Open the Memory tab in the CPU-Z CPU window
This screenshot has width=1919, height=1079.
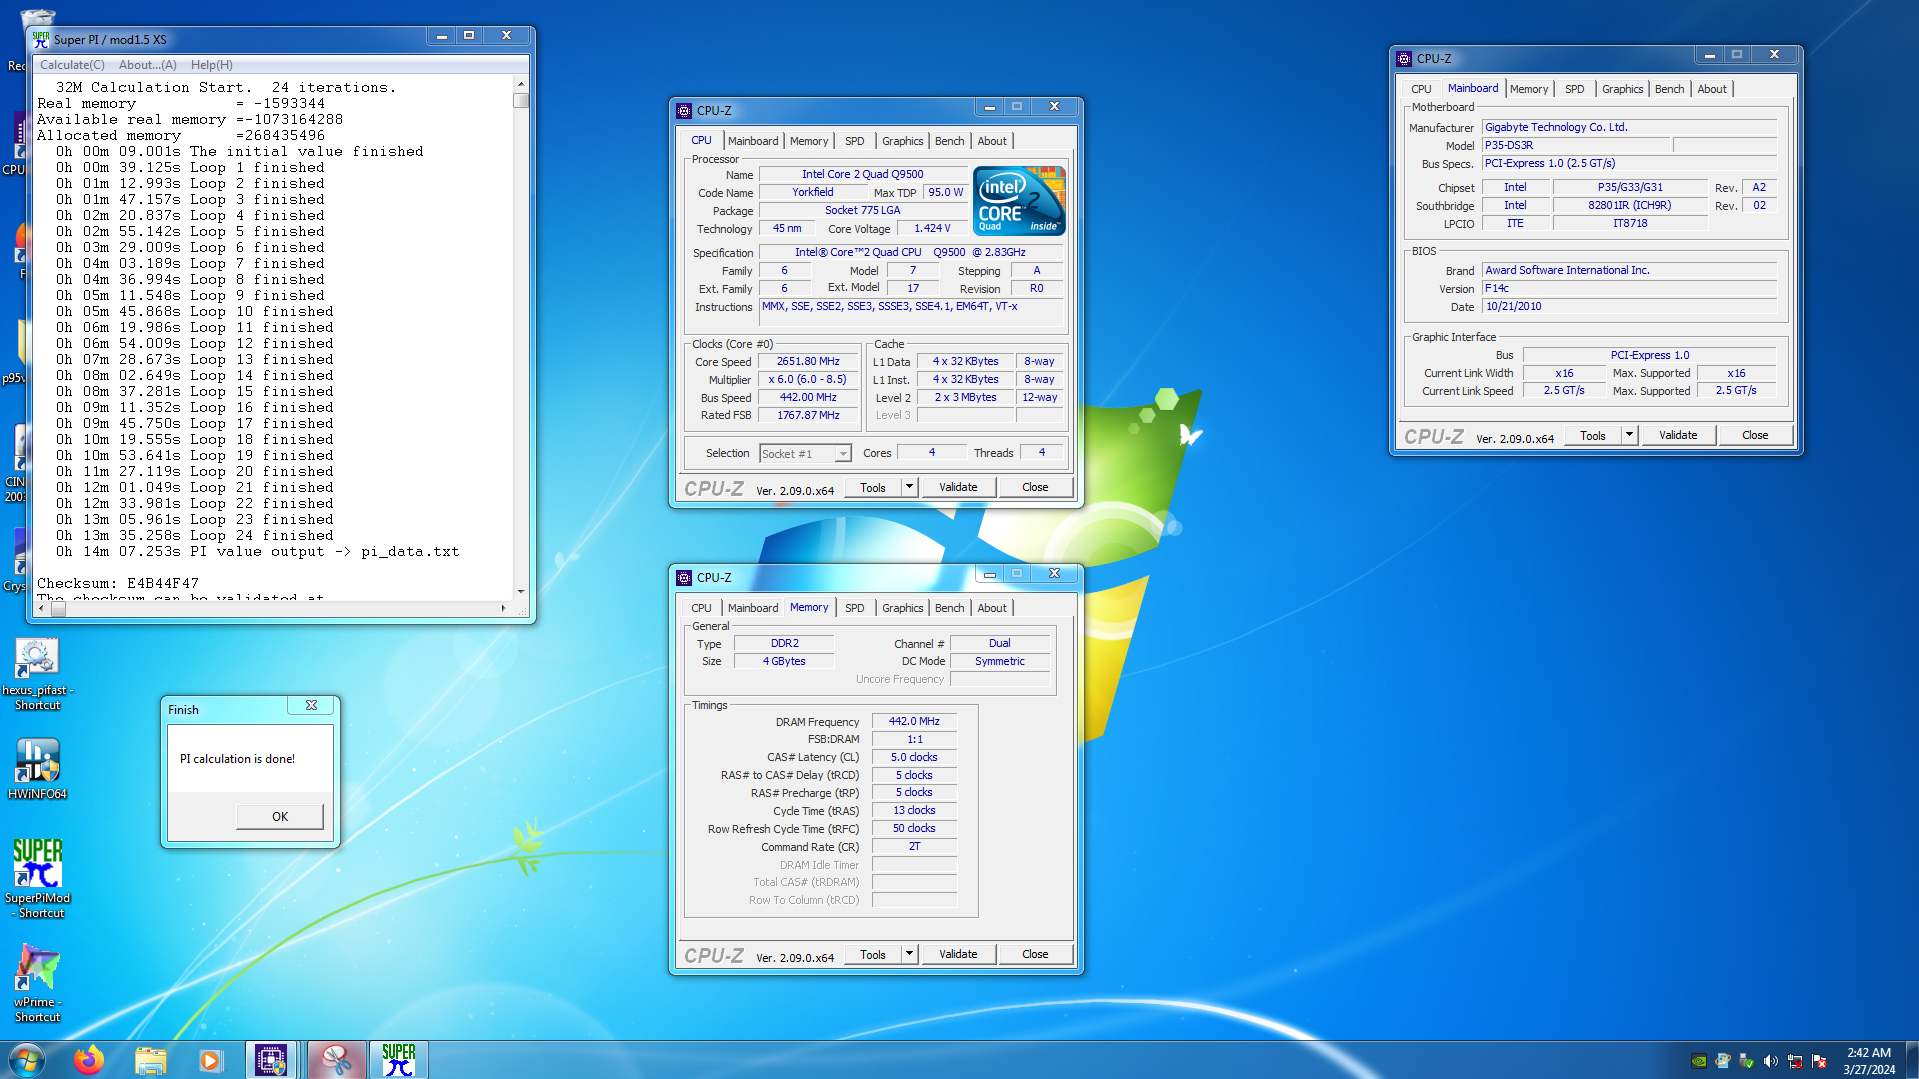pos(809,141)
